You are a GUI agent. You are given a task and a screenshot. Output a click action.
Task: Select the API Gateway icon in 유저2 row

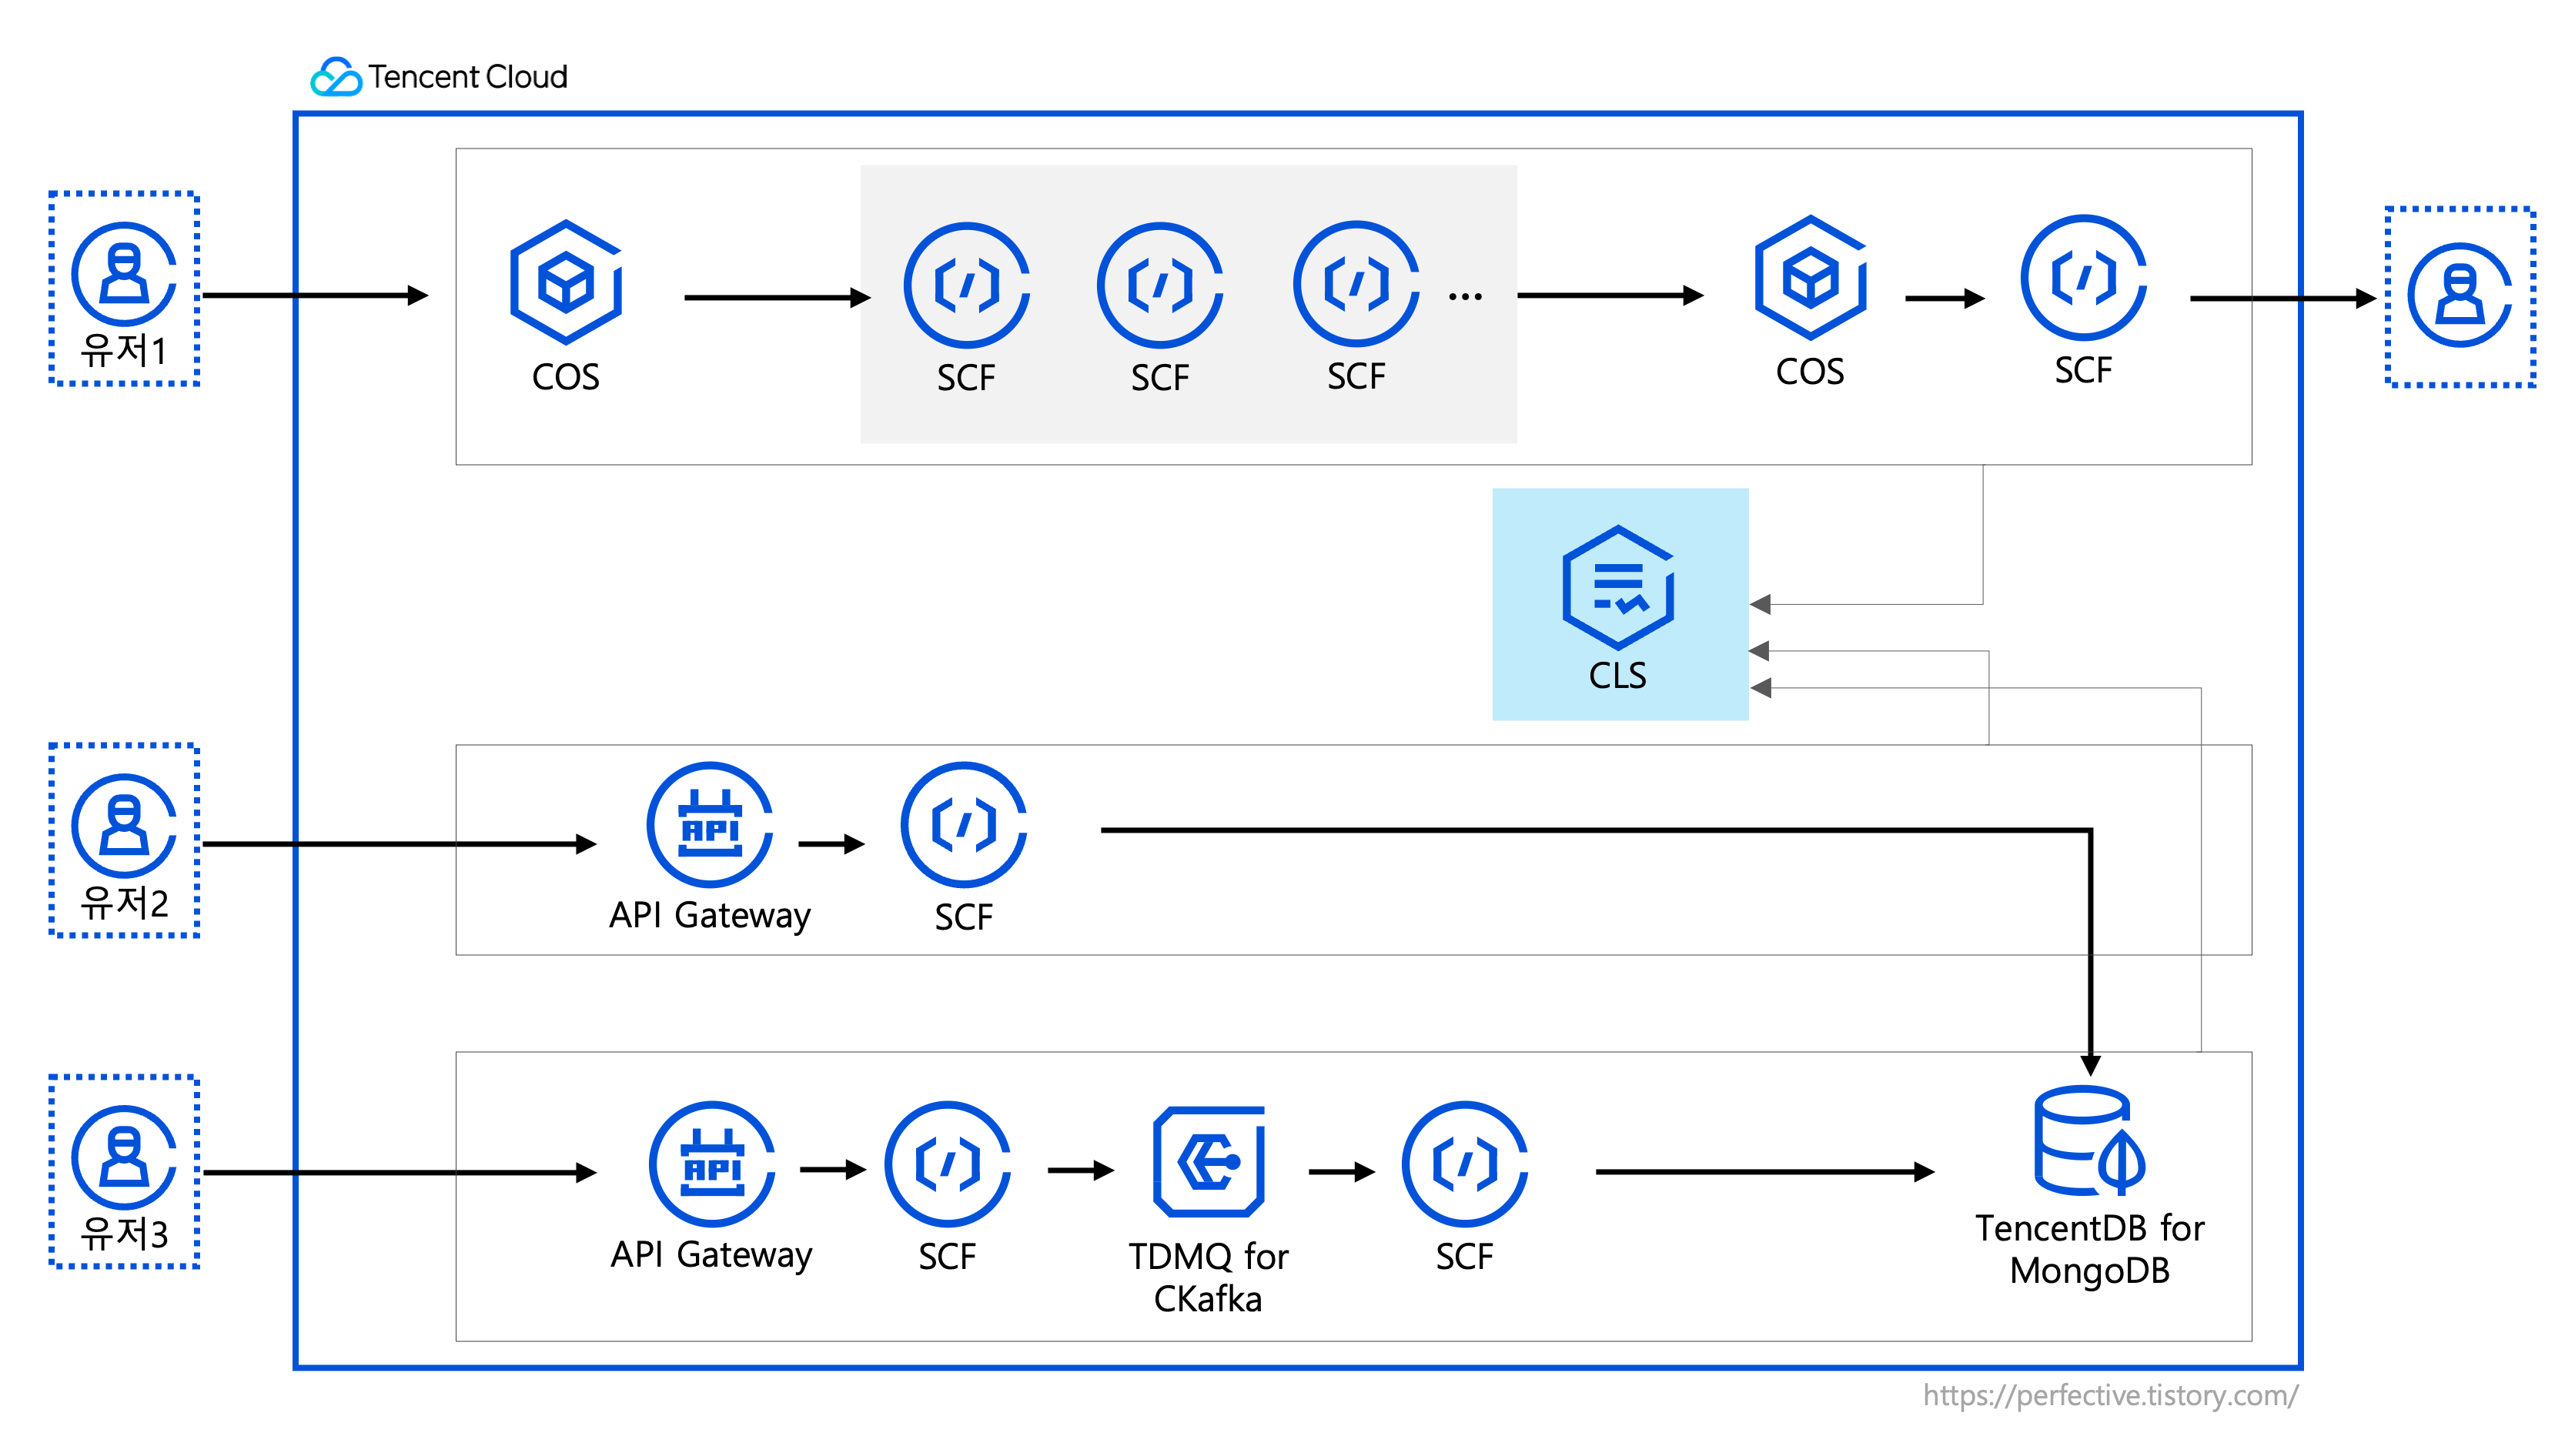(x=709, y=824)
